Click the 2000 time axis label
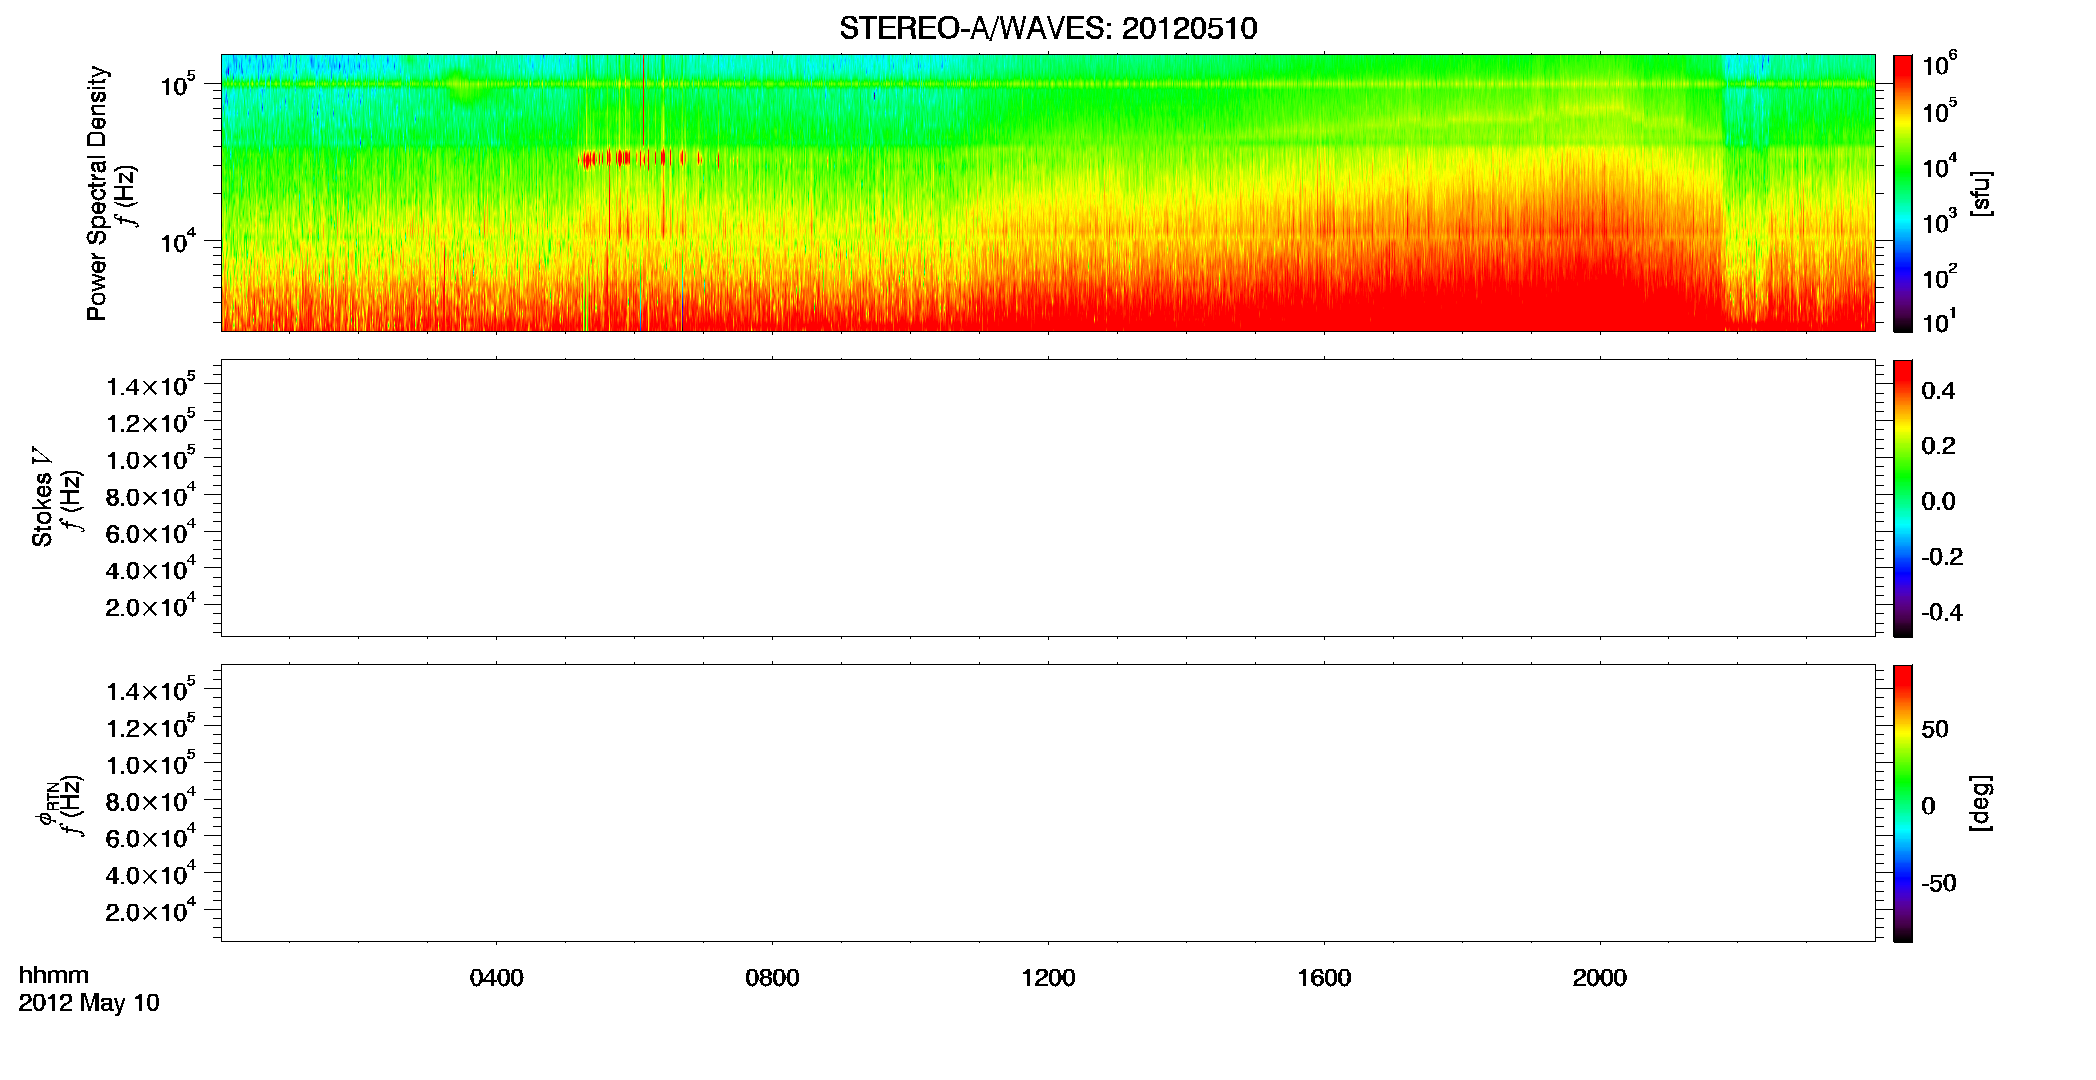 [1600, 978]
